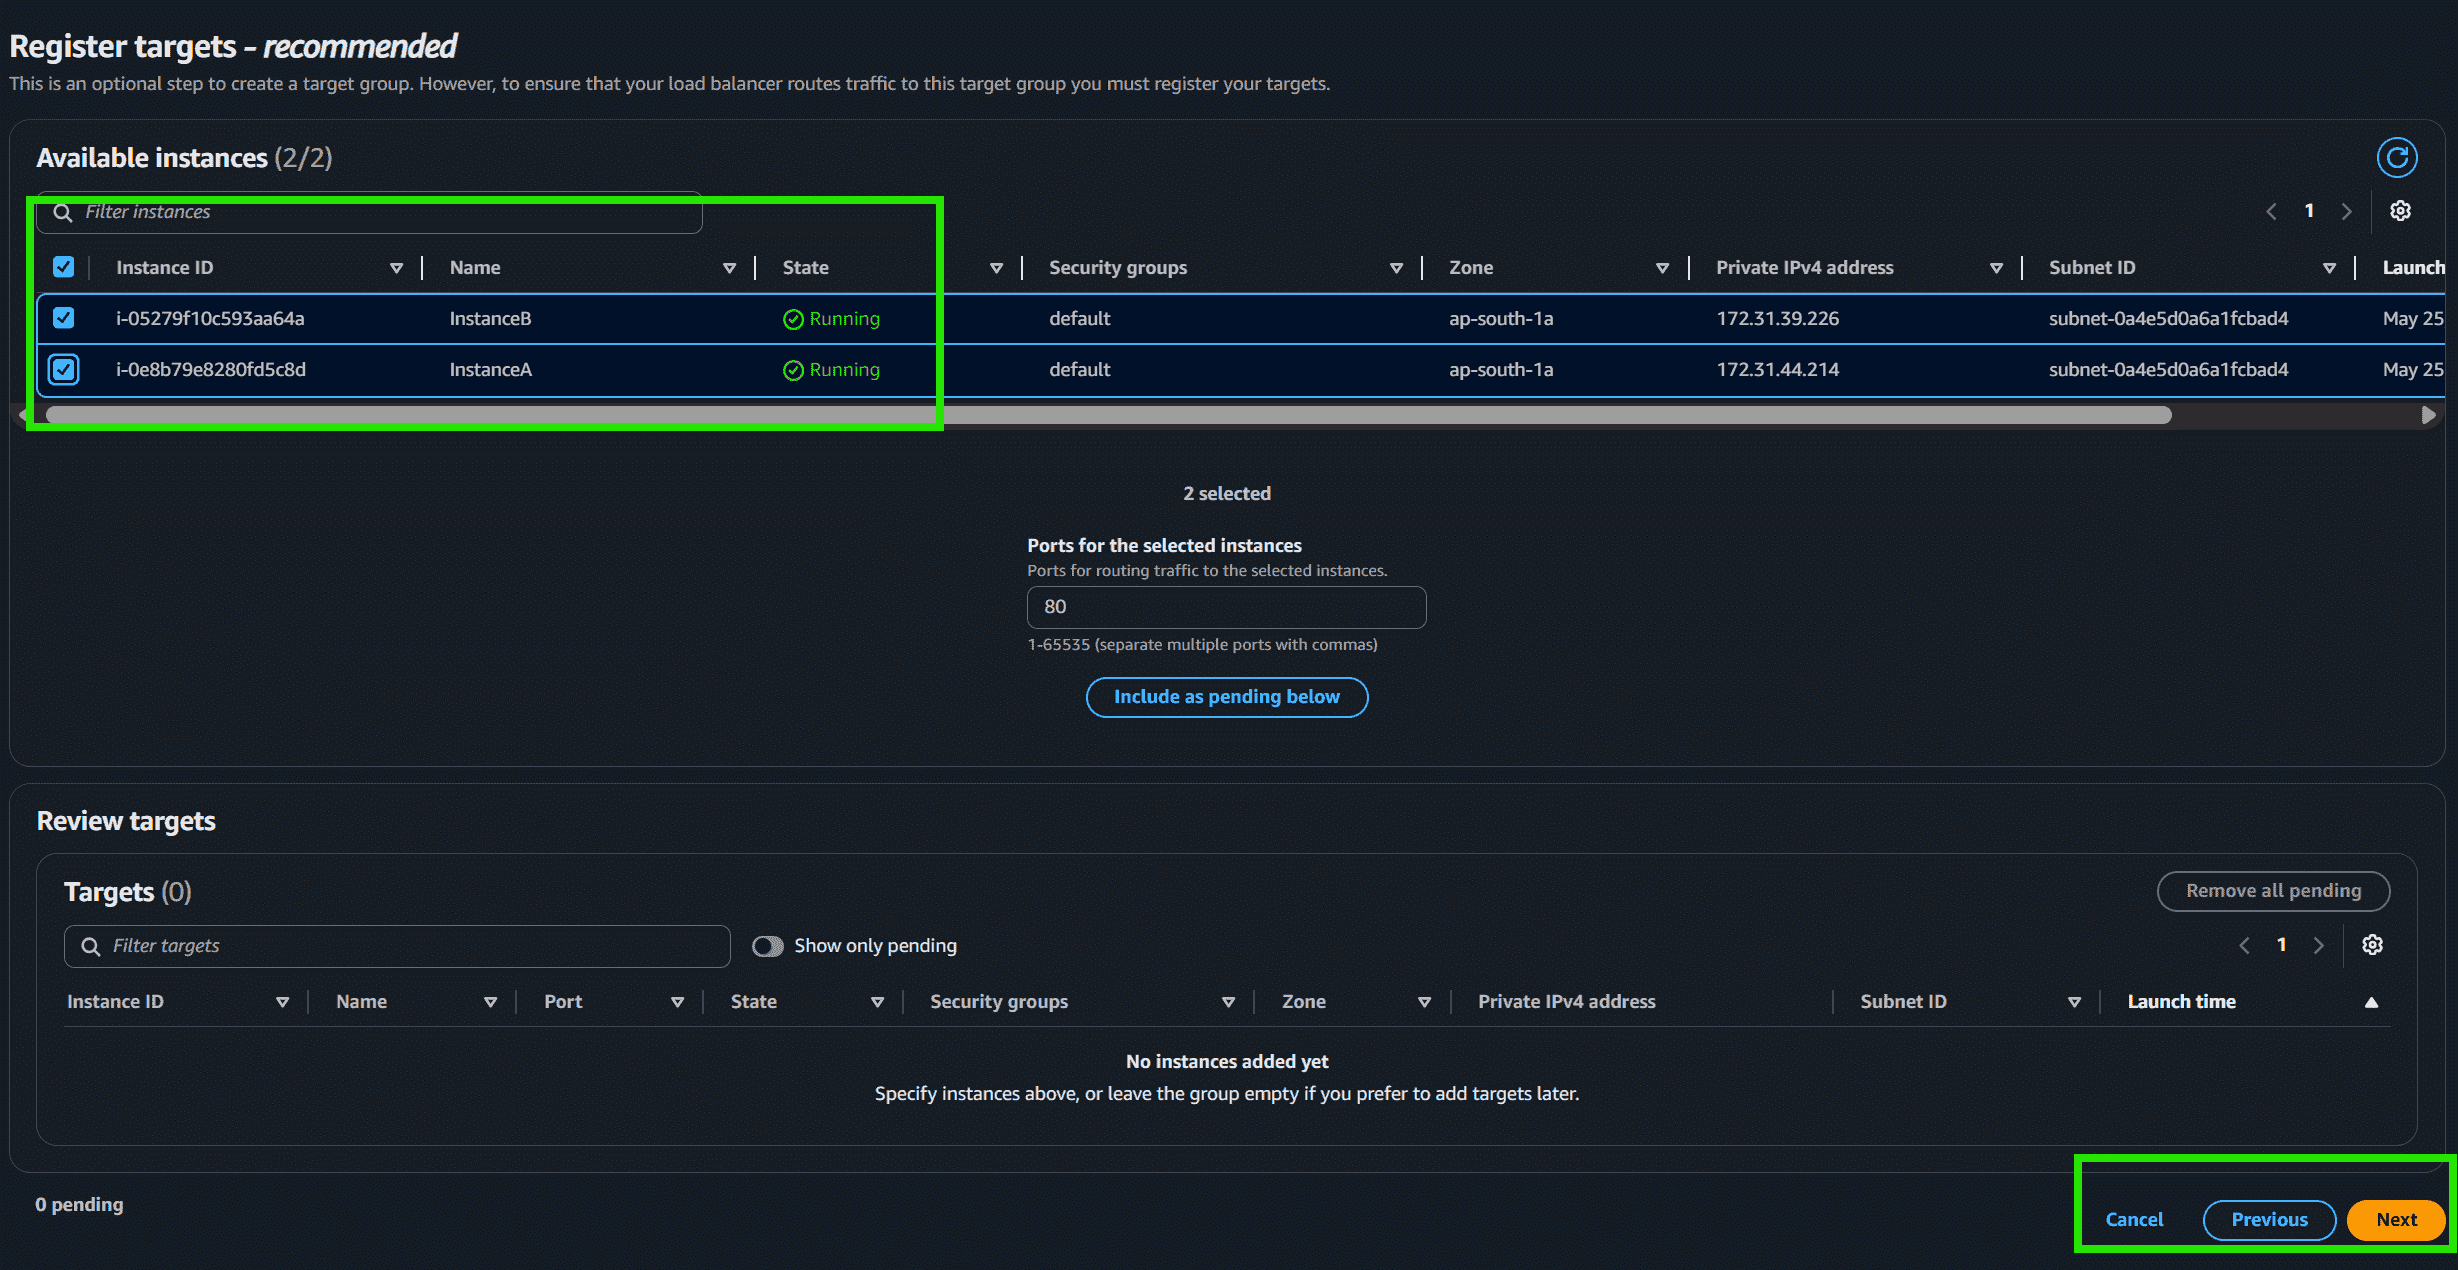This screenshot has height=1270, width=2458.
Task: Sort available instances by Instance ID
Action: pos(396,268)
